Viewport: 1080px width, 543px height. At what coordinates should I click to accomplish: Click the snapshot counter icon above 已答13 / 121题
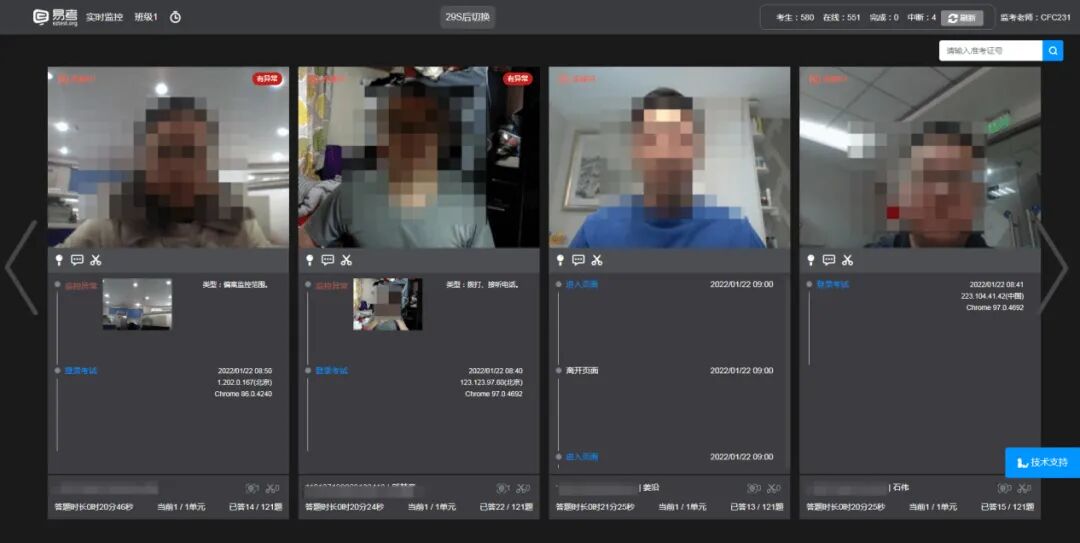pos(754,489)
